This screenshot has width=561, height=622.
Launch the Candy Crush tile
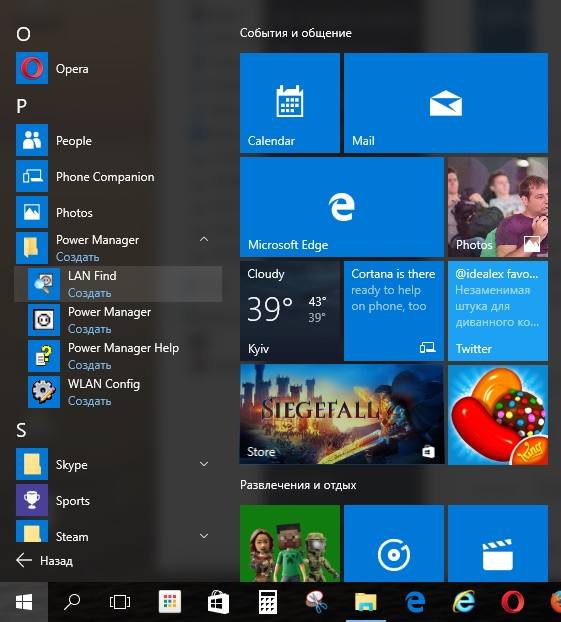[498, 415]
